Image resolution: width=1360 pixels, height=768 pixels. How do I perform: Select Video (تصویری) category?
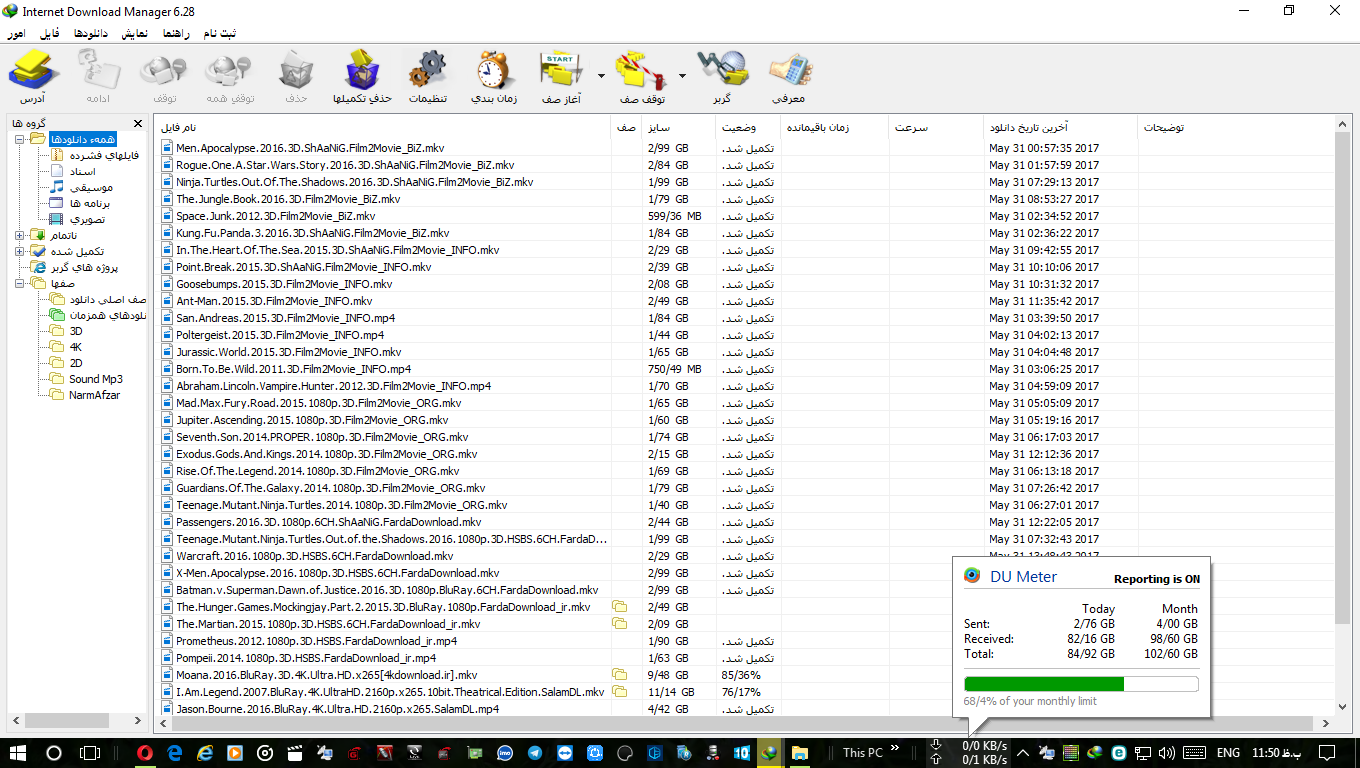[x=78, y=219]
